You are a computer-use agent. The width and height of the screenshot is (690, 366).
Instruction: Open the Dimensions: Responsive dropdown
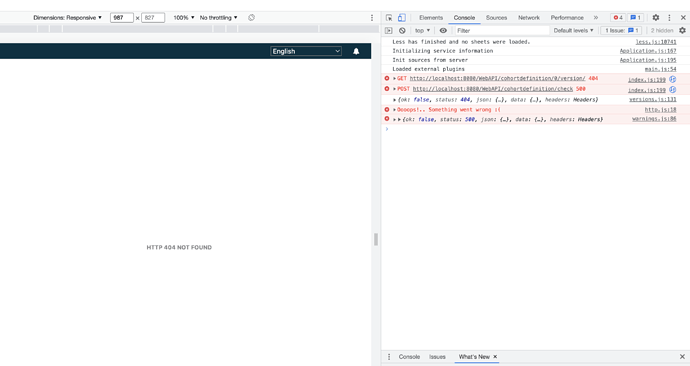click(67, 18)
